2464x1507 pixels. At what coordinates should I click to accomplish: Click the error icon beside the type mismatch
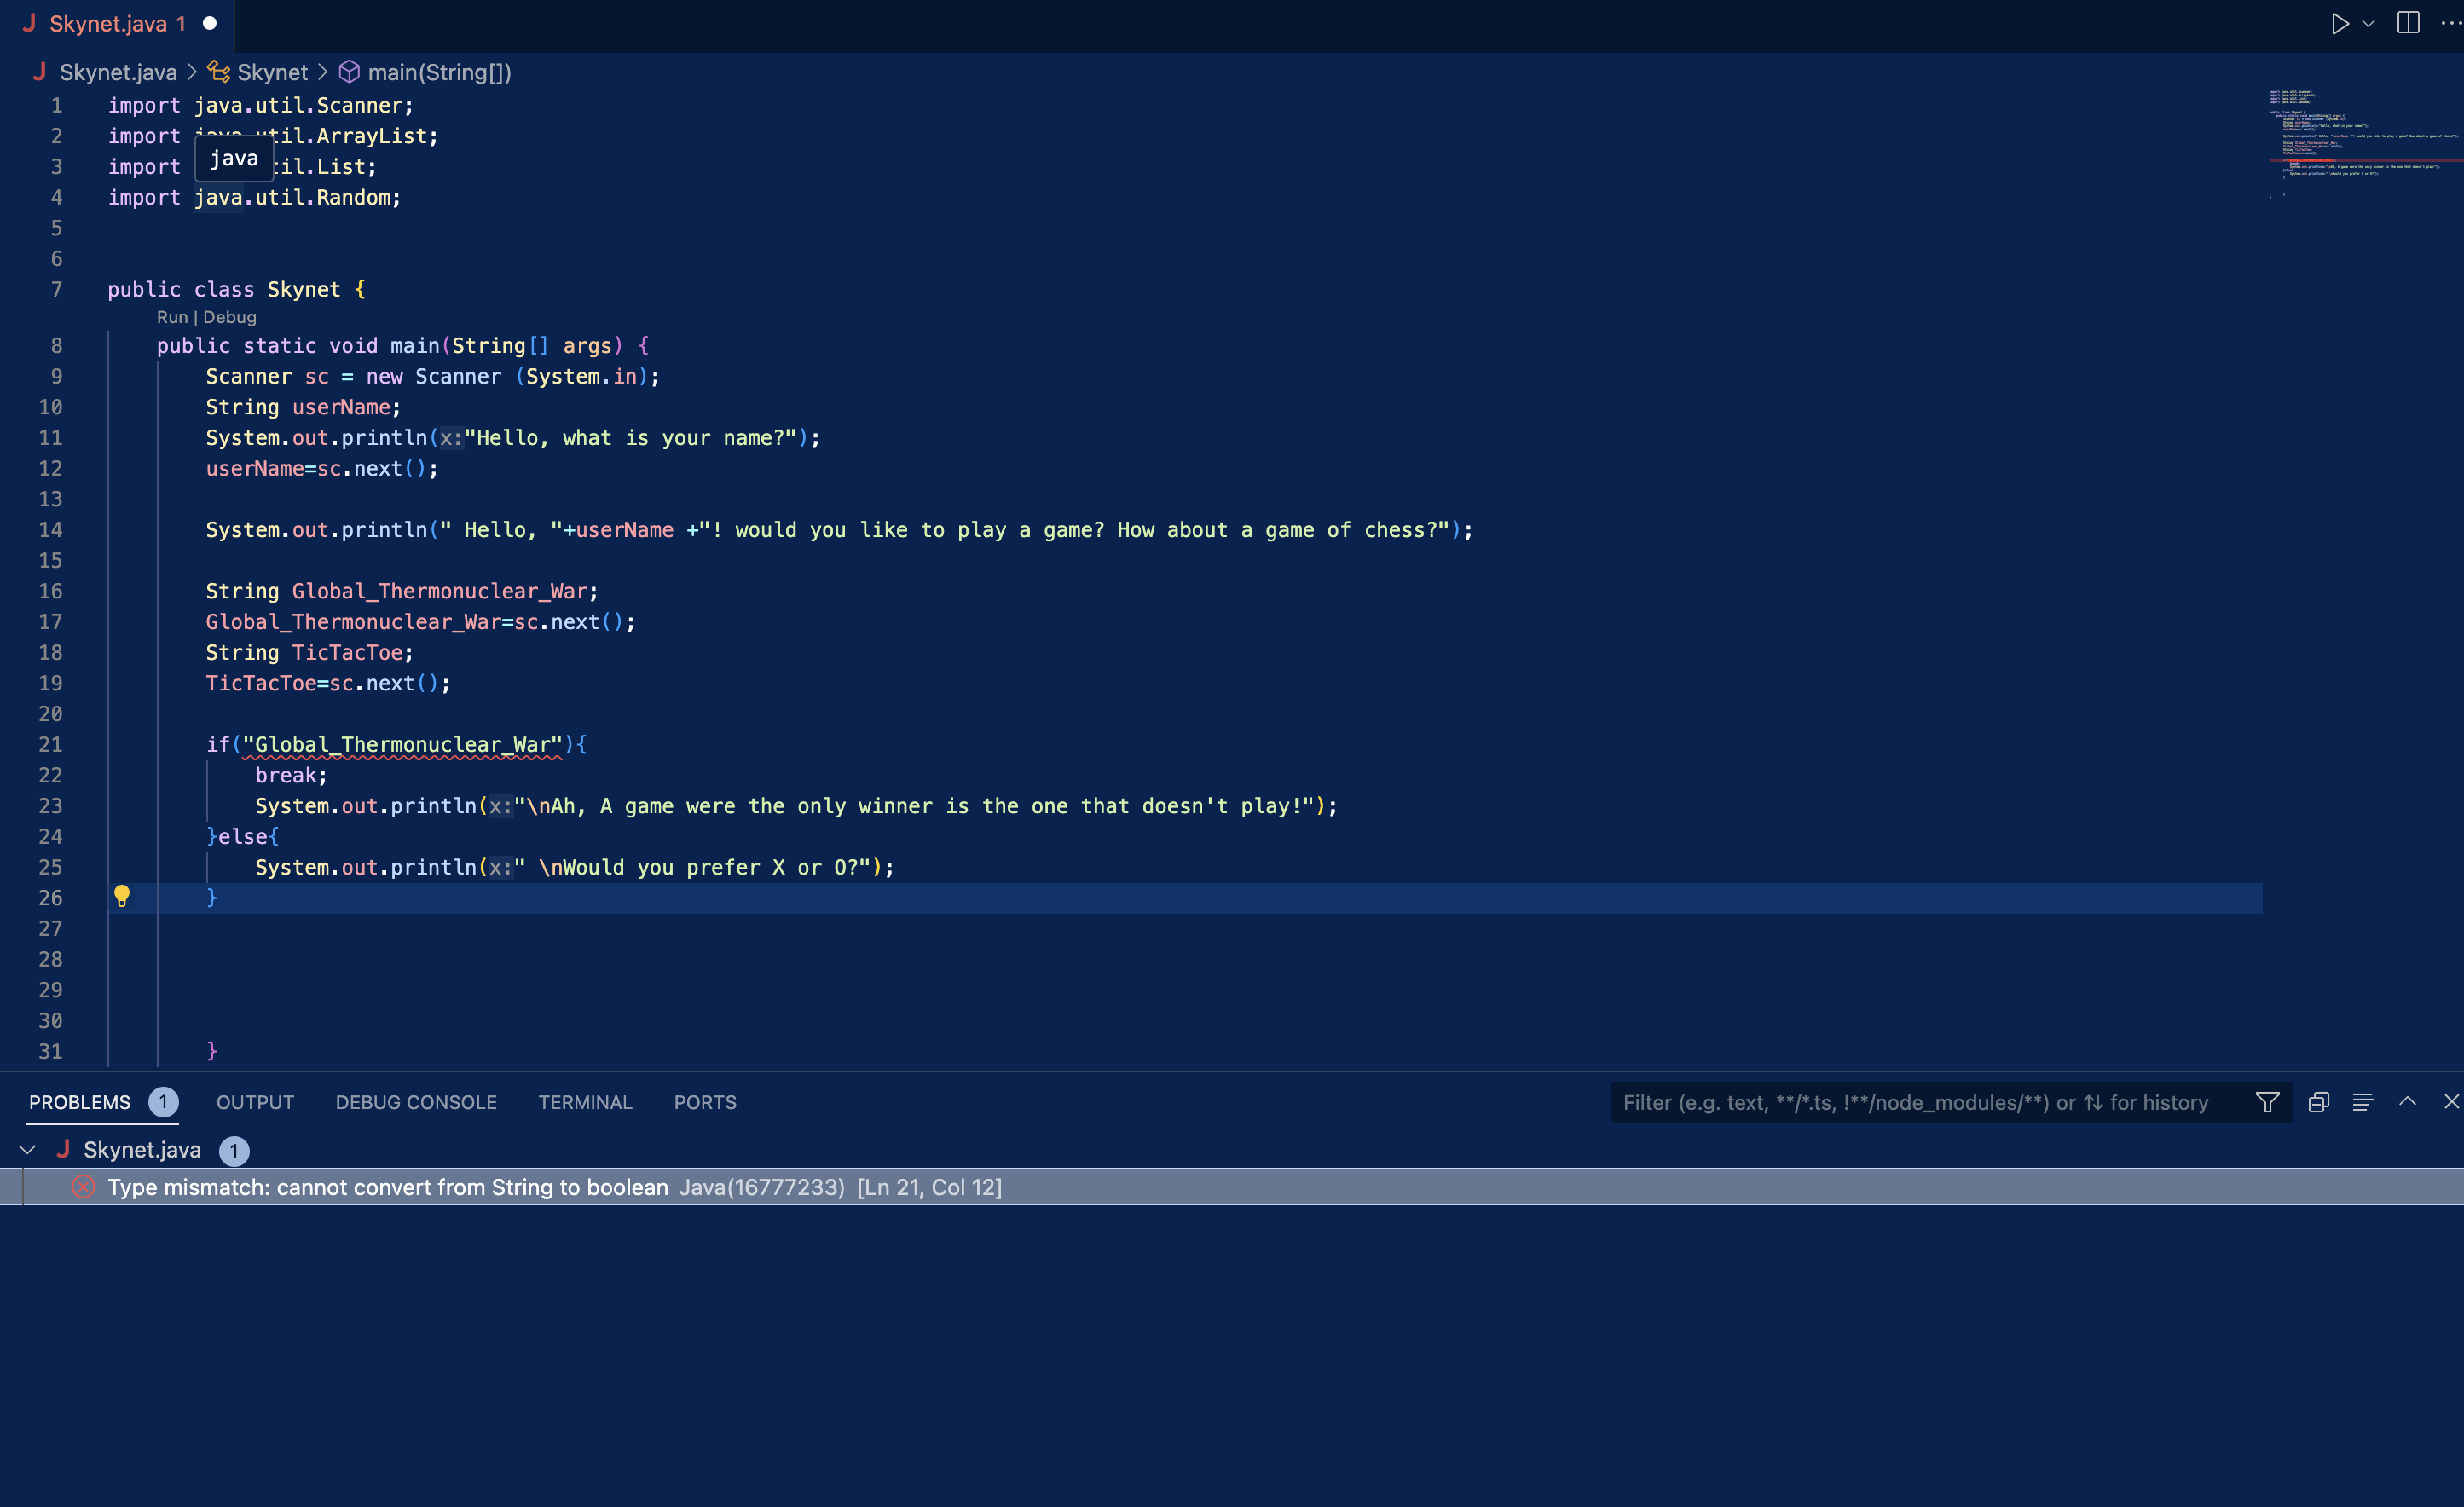coord(84,1187)
